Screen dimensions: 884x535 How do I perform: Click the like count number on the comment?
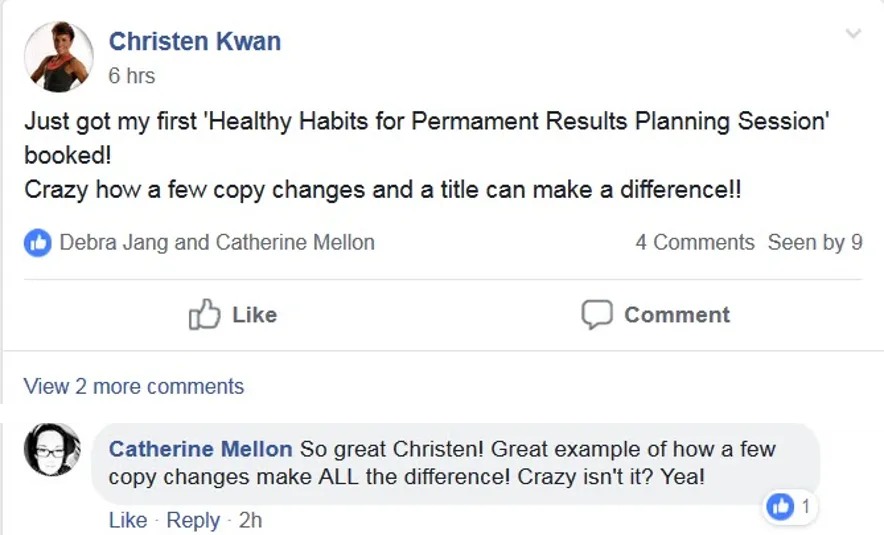pos(806,507)
